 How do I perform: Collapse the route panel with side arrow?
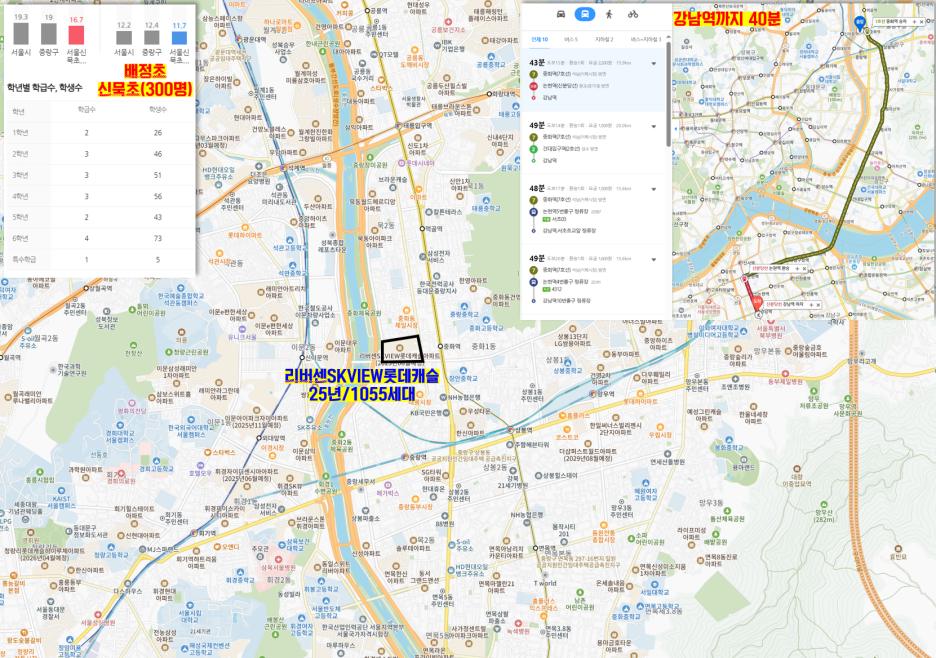click(676, 128)
